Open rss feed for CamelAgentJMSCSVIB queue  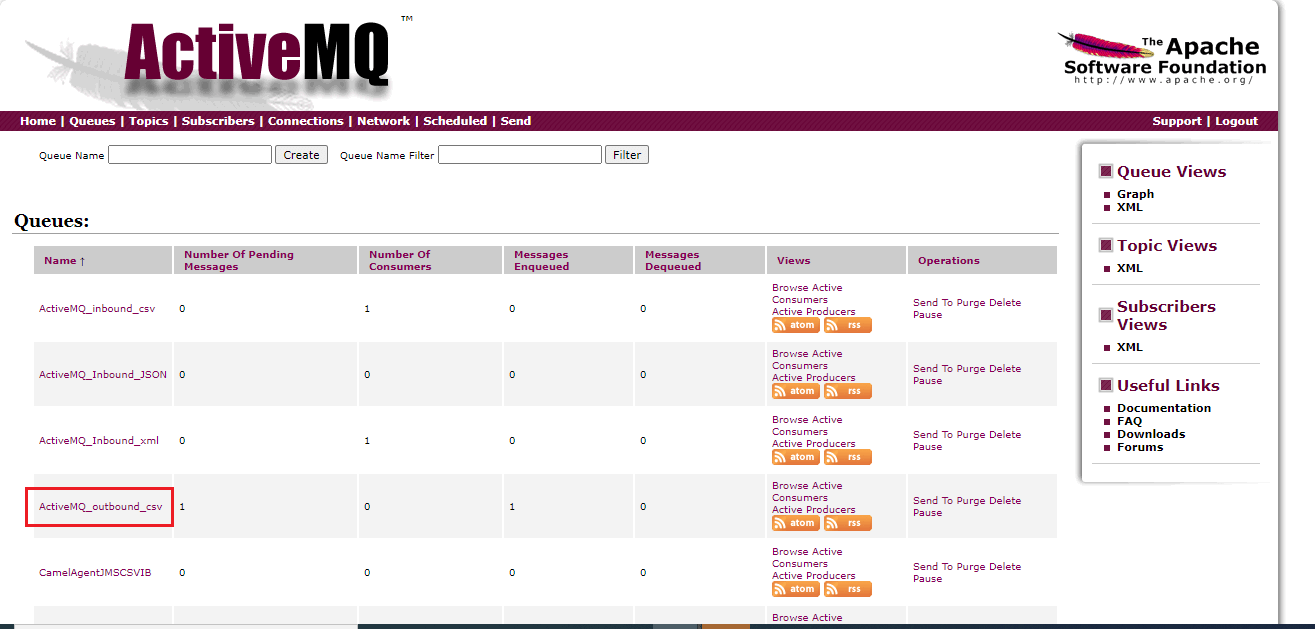(x=848, y=589)
